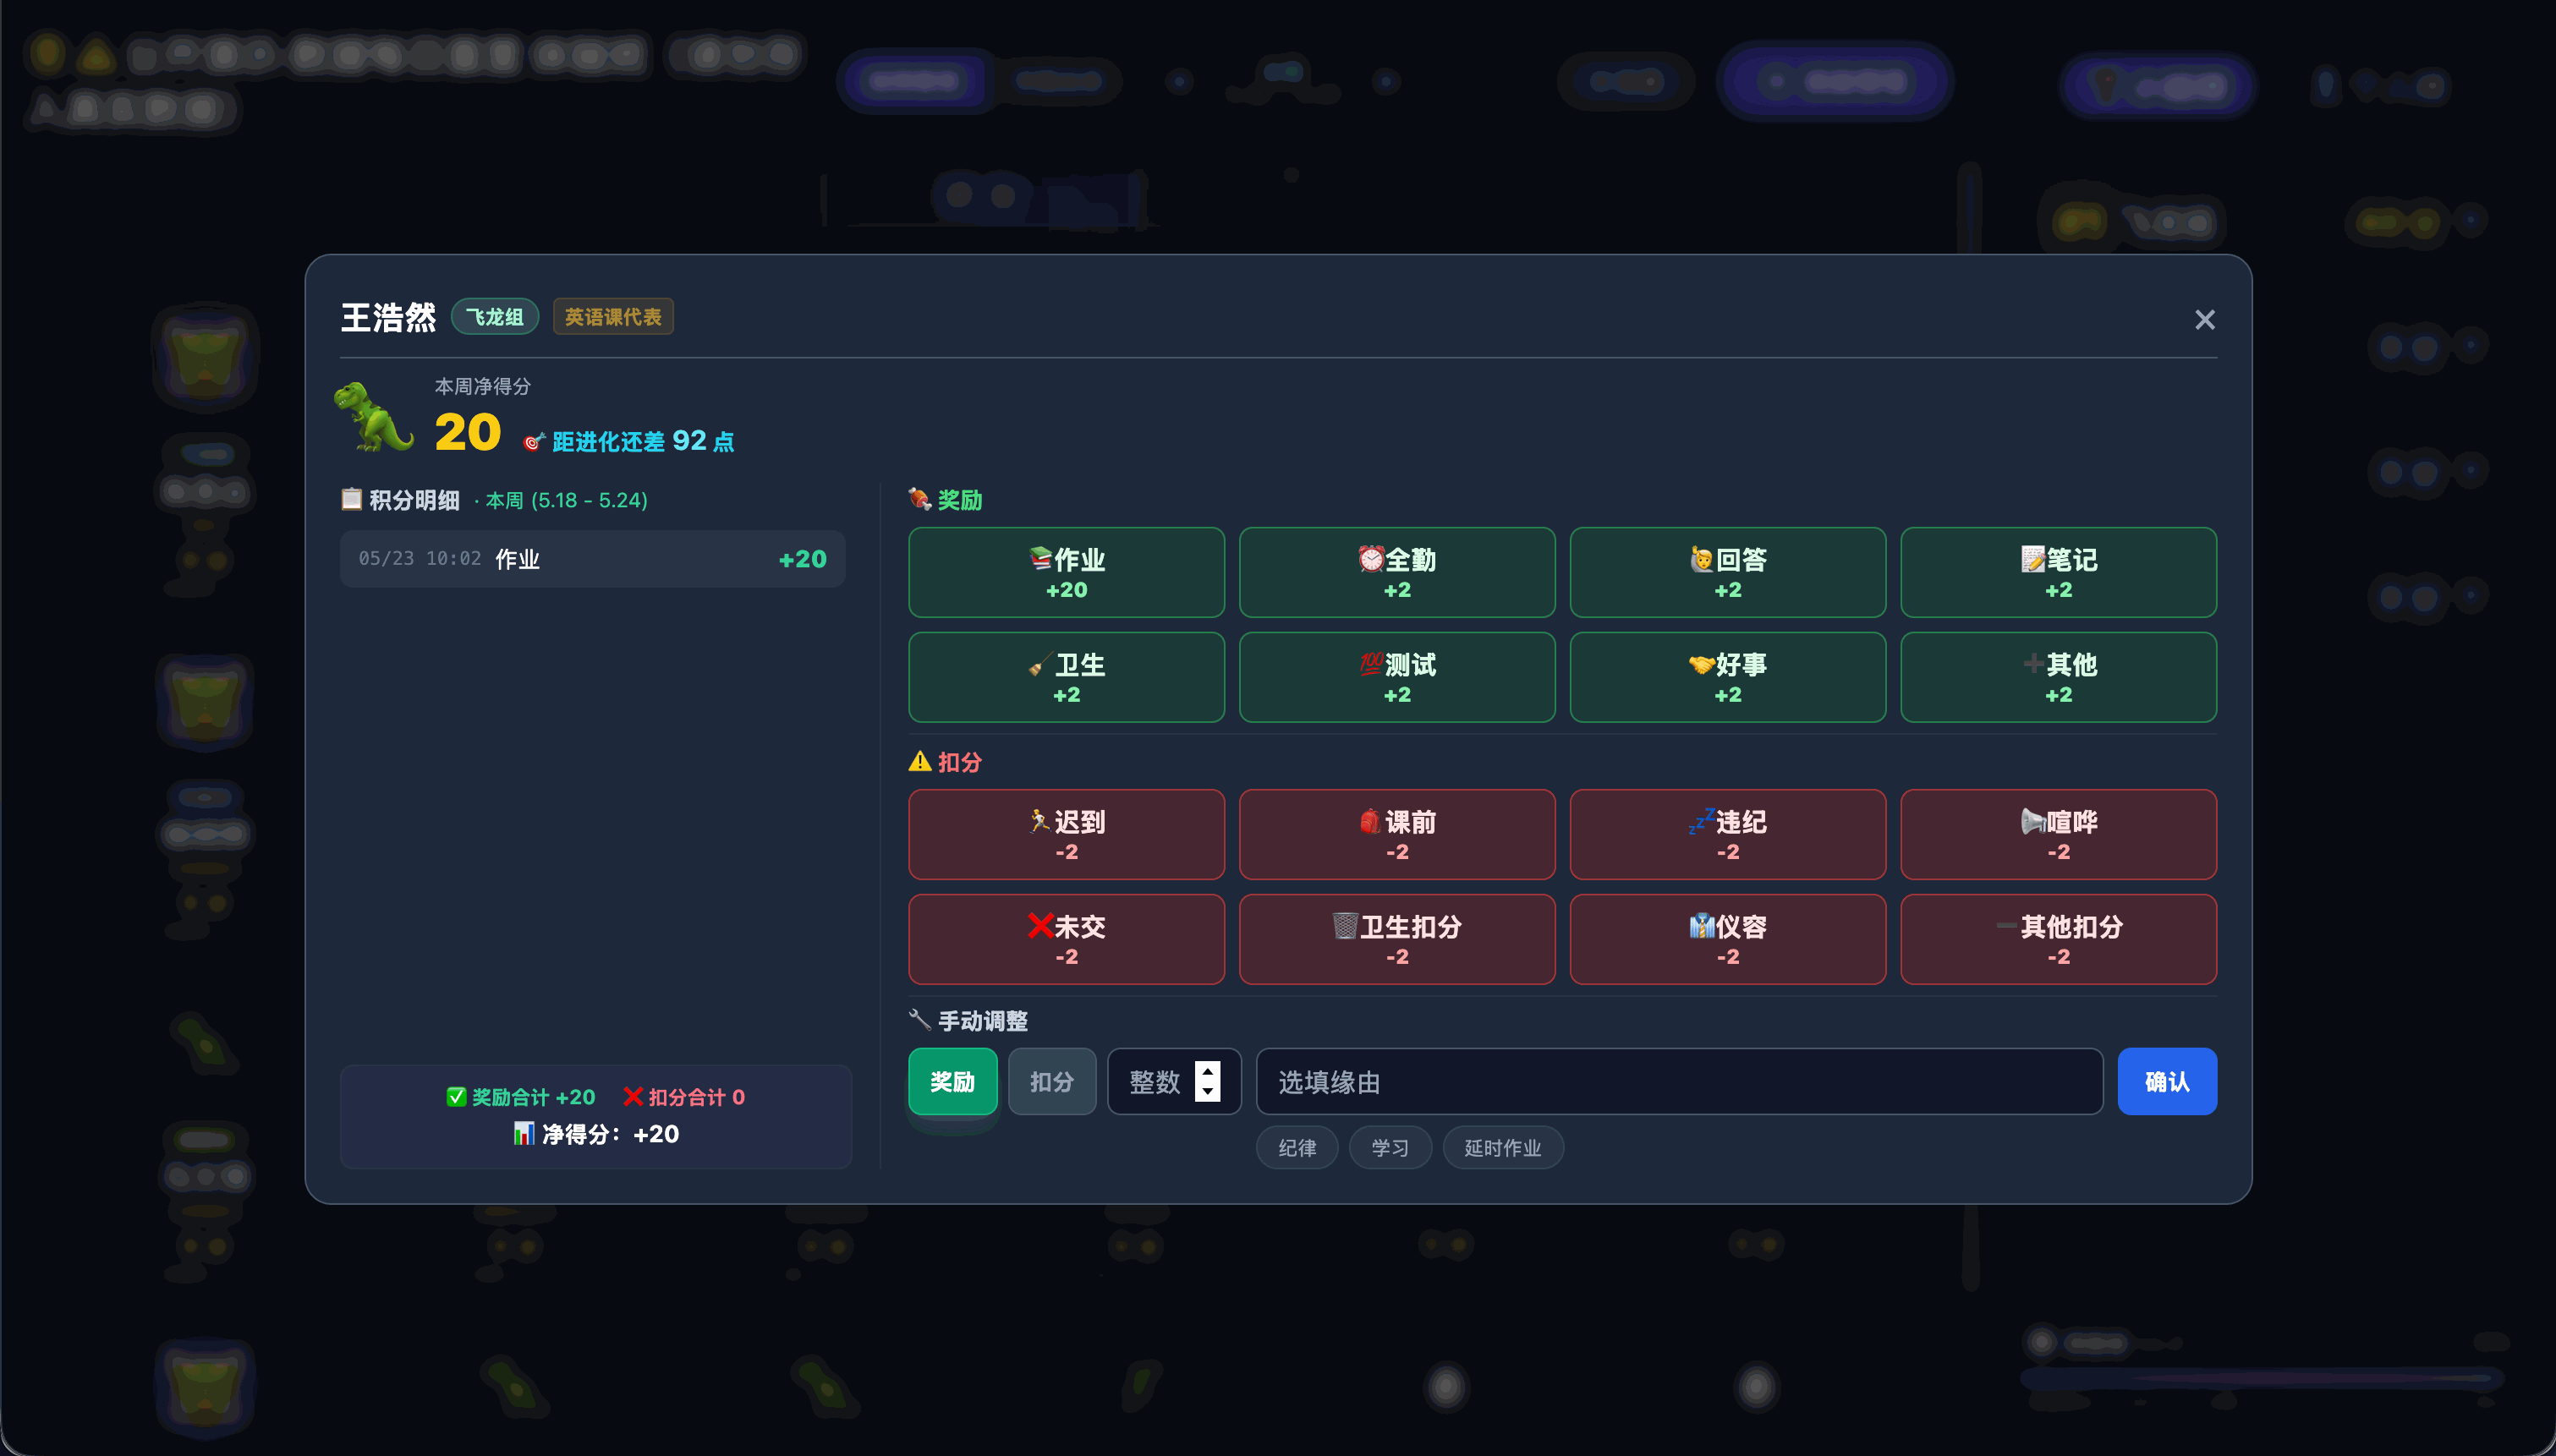
Task: Click the green dinosaur avatar
Action: click(373, 418)
